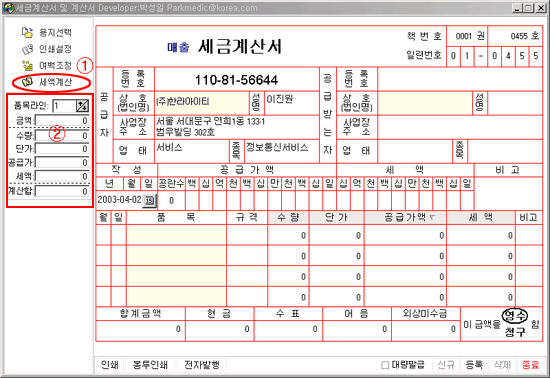Image resolution: width=550 pixels, height=378 pixels.
Task: Click the application icon in the title bar
Action: click(8, 8)
